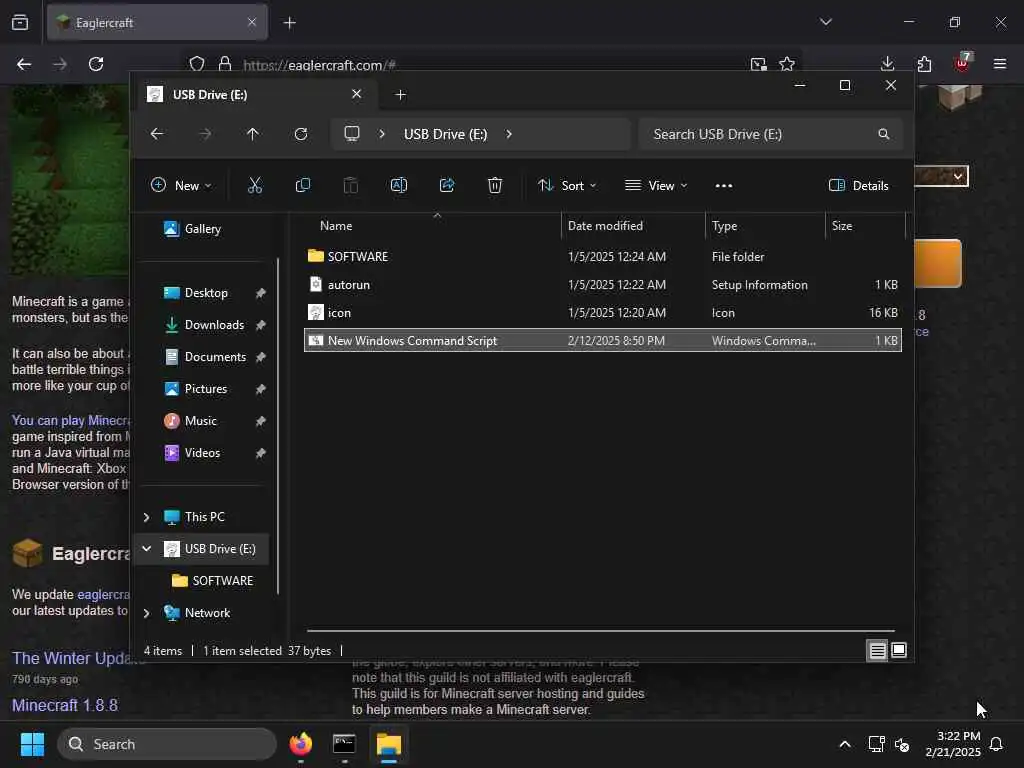Switch to large thumbnails view icon in status bar
Viewport: 1024px width, 768px height.
(899, 650)
